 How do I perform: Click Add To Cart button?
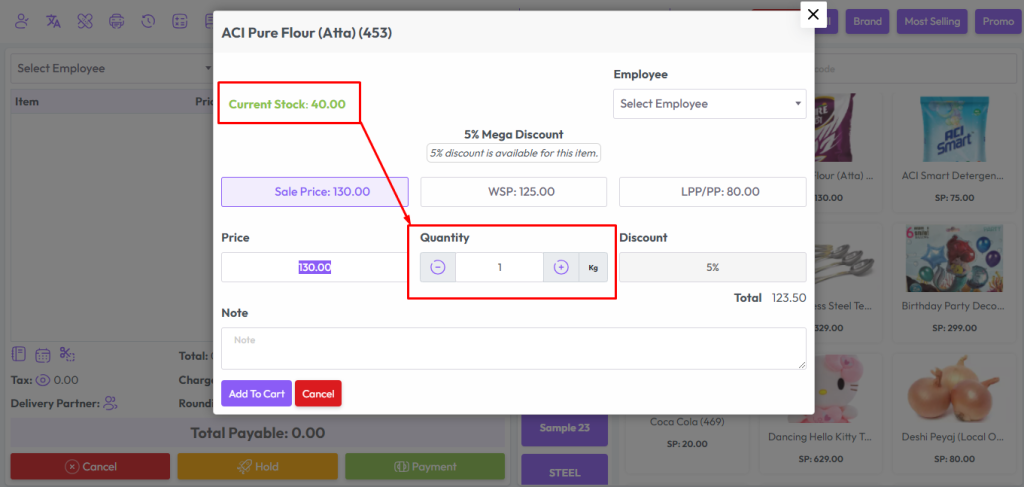pos(257,394)
